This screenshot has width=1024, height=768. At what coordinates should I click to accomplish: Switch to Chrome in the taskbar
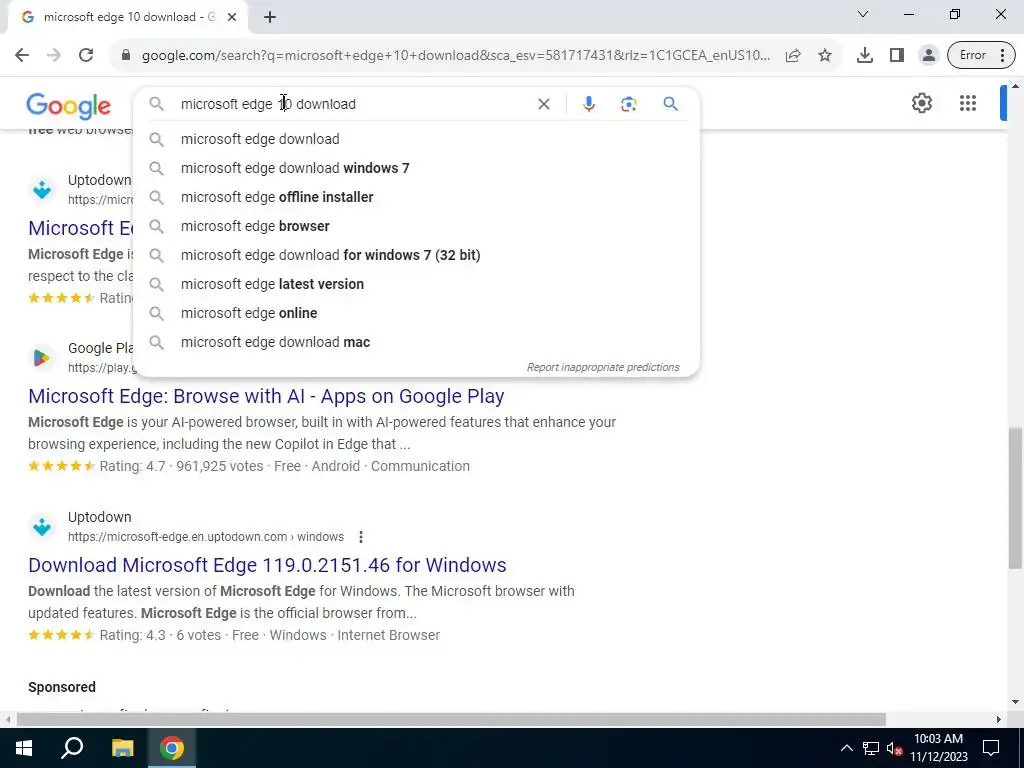pyautogui.click(x=172, y=748)
